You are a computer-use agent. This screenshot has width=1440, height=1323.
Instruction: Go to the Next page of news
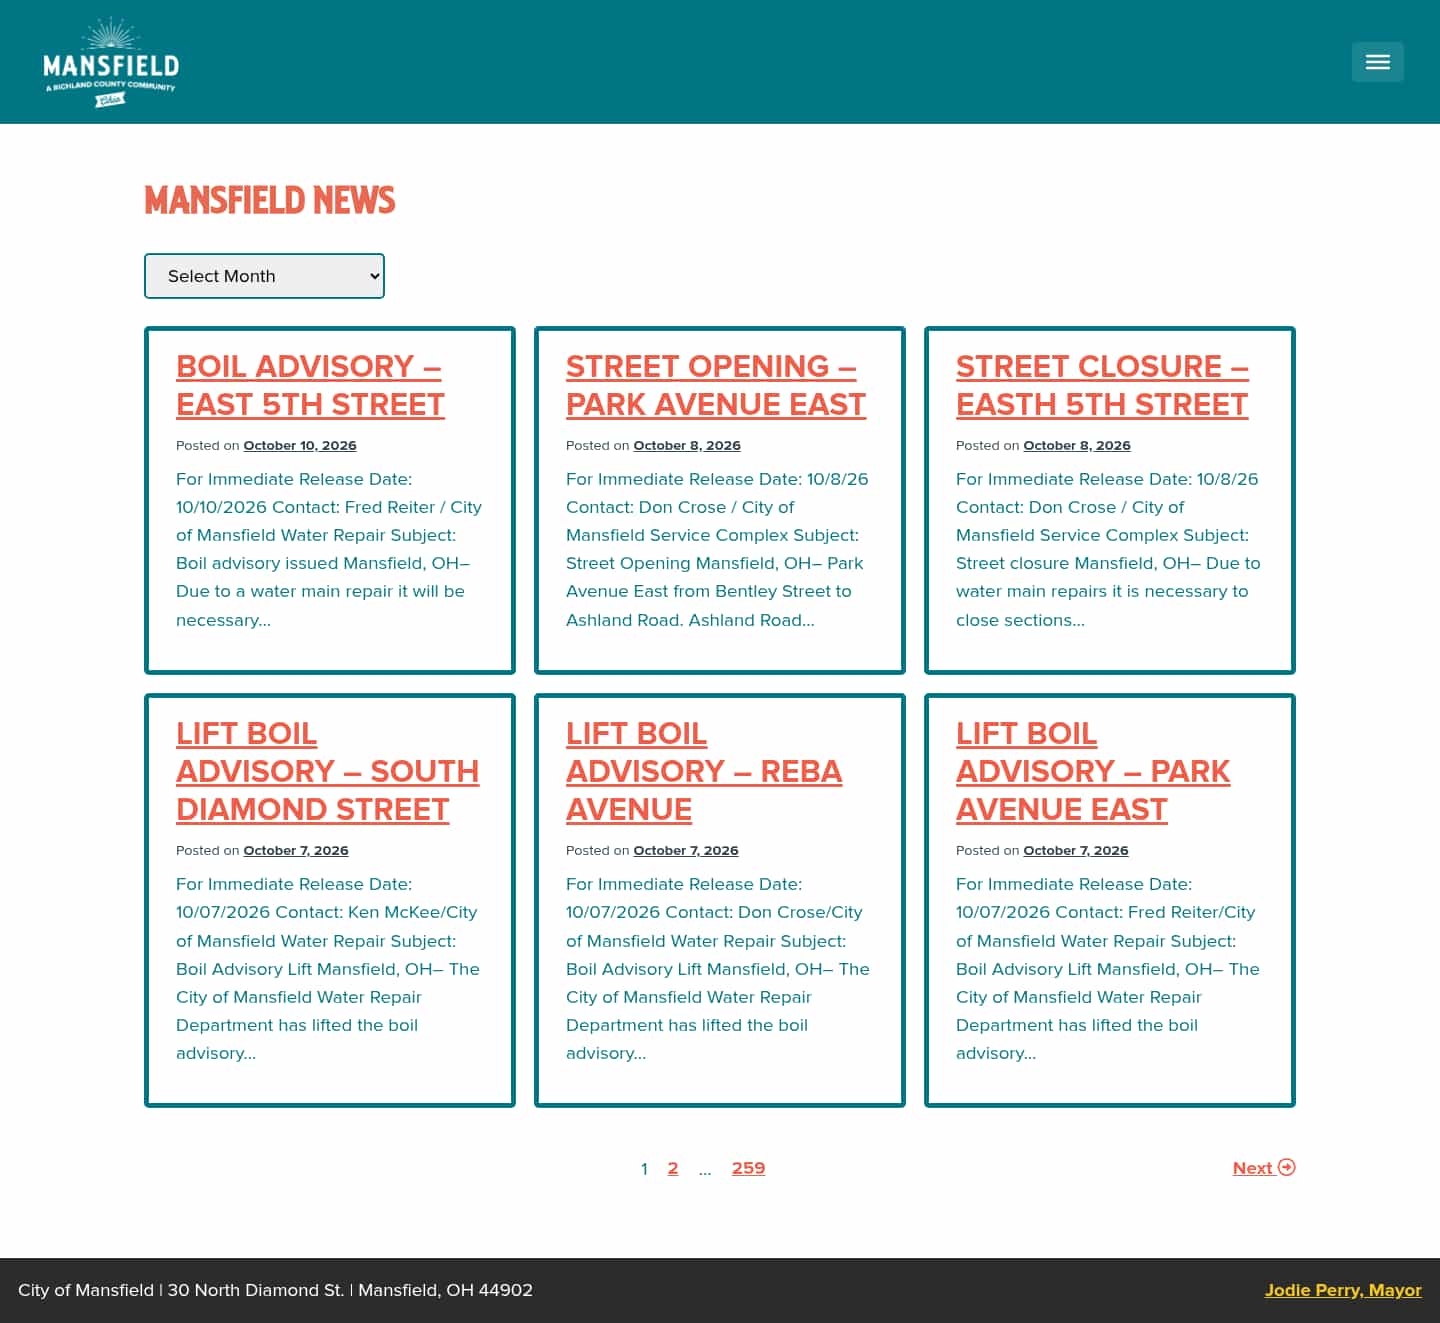click(x=1264, y=1168)
